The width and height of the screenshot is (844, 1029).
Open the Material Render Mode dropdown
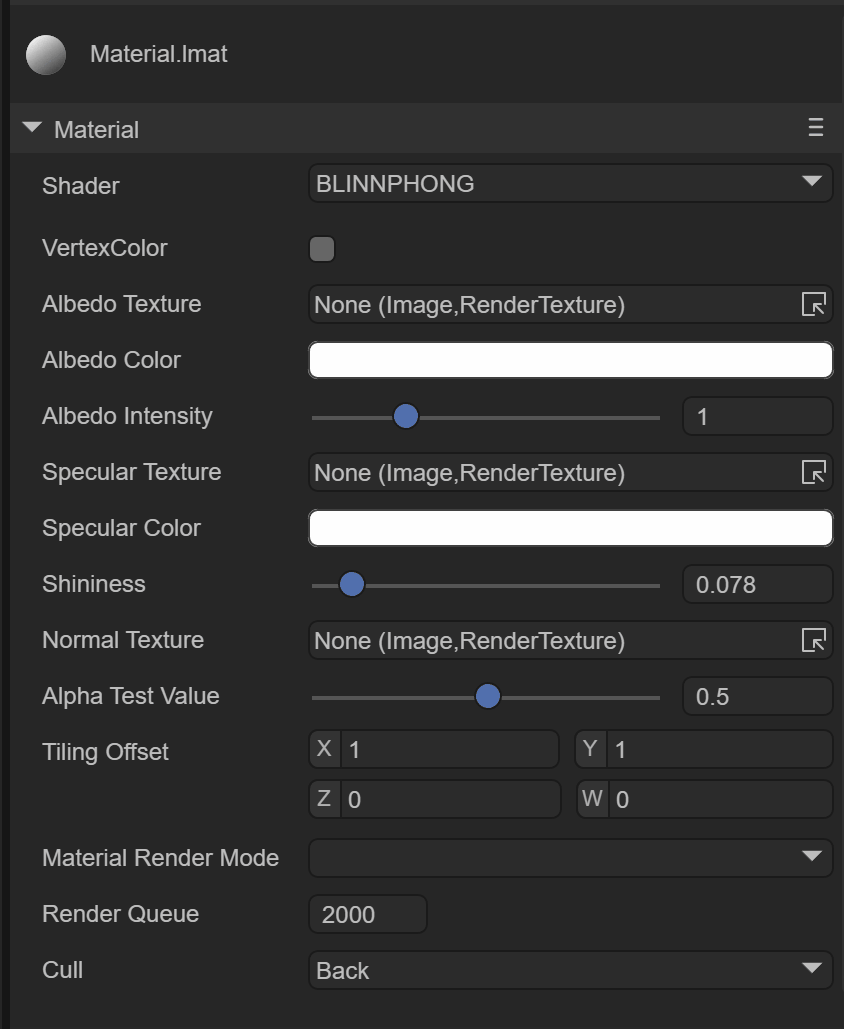570,858
